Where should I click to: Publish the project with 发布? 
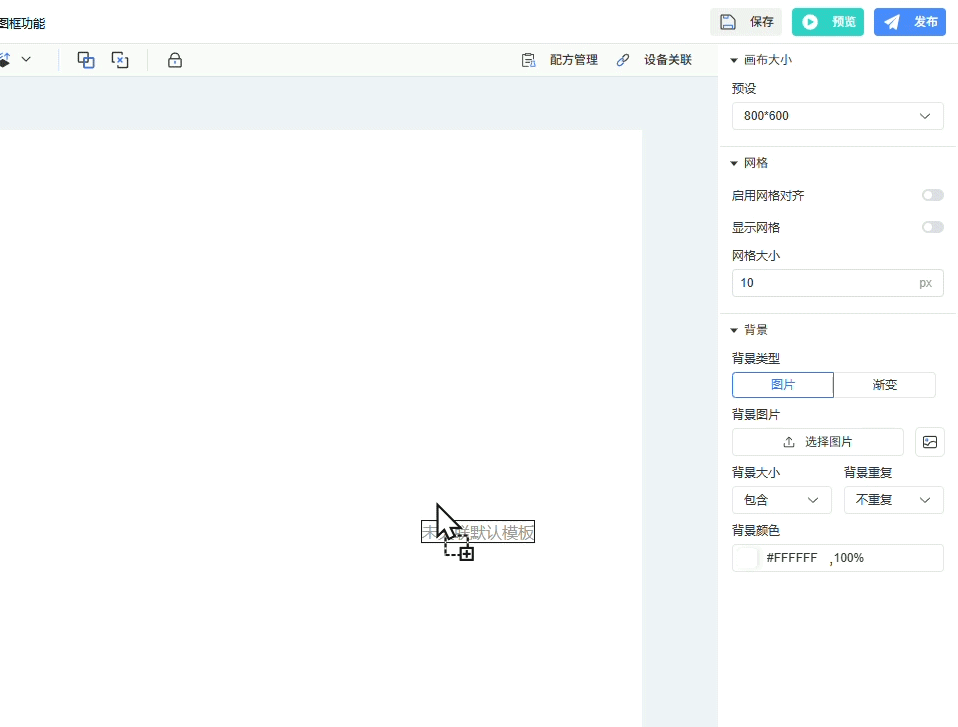[910, 22]
